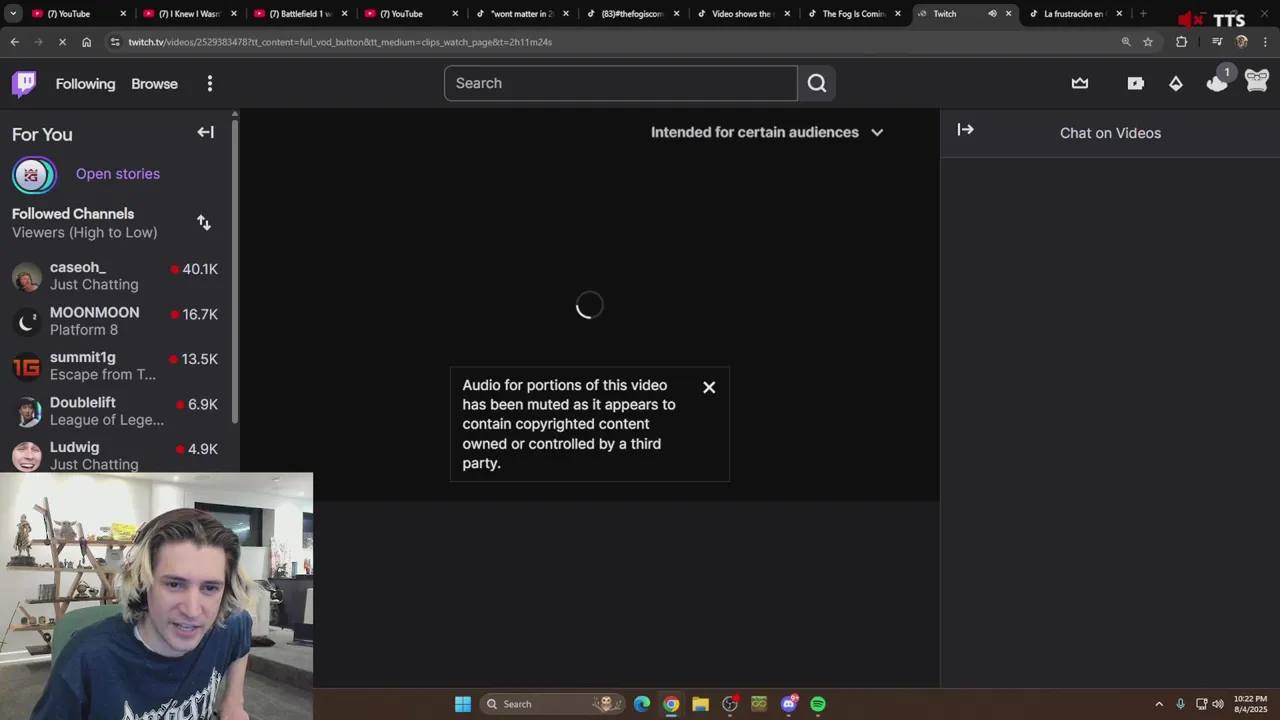Mute the Twitch tab audio icon
This screenshot has width=1280, height=720.
point(992,14)
